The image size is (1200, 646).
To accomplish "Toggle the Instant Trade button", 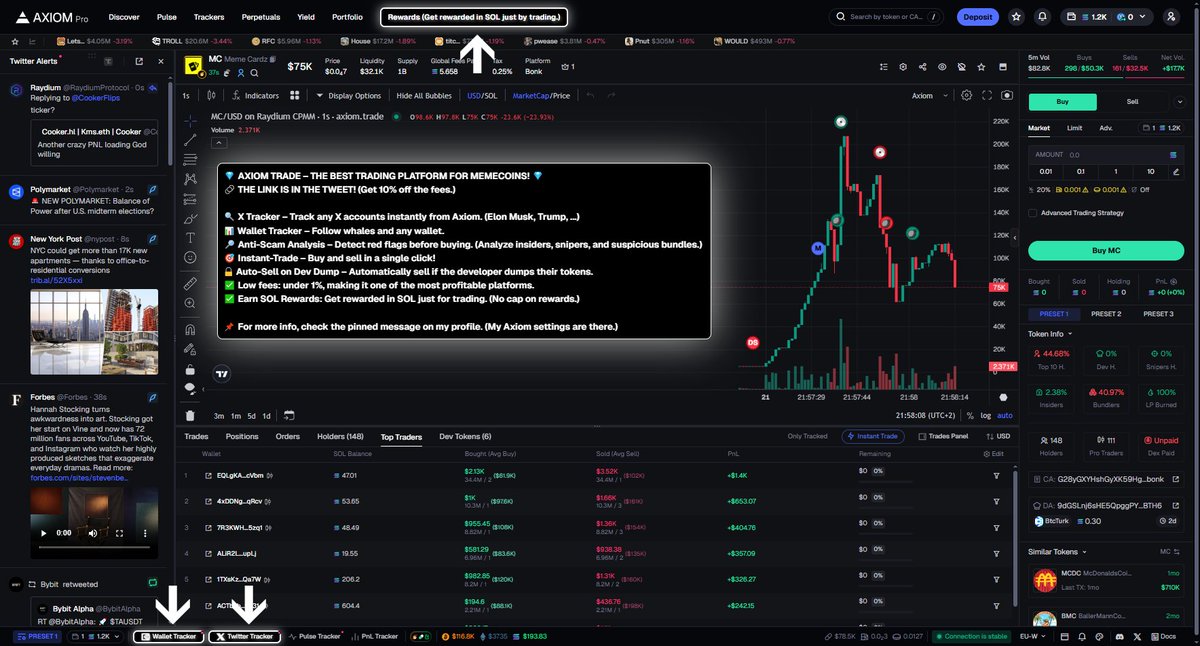I will (x=874, y=437).
